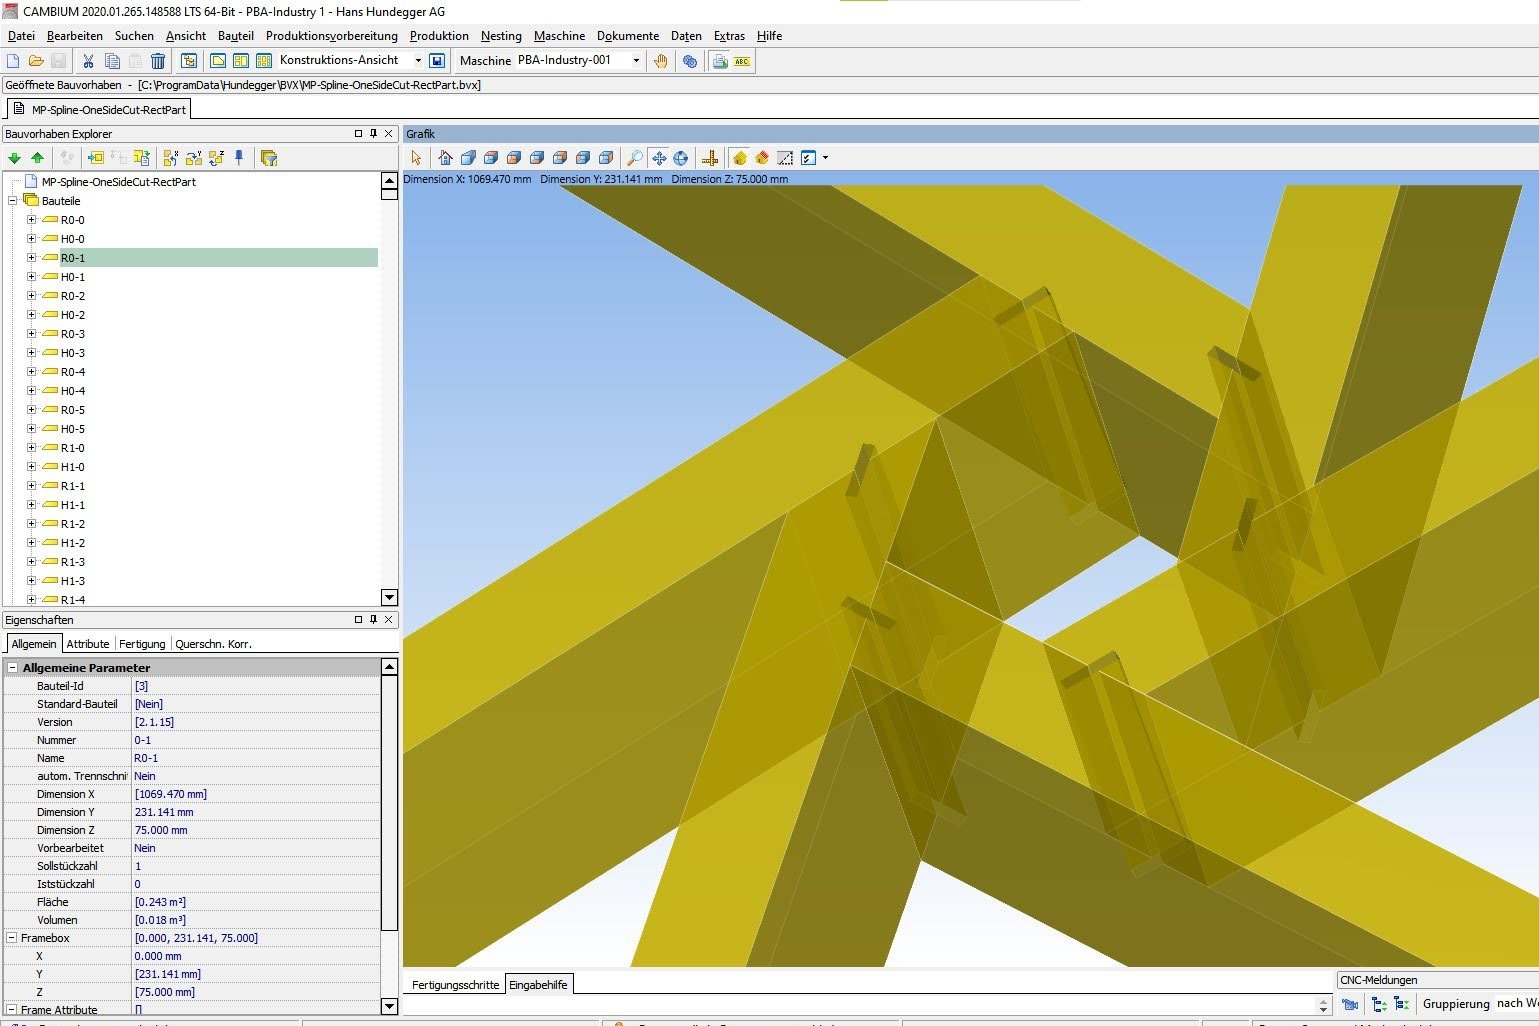The height and width of the screenshot is (1026, 1539).
Task: Collapse the Allgemeine Parameter section
Action: 13,668
